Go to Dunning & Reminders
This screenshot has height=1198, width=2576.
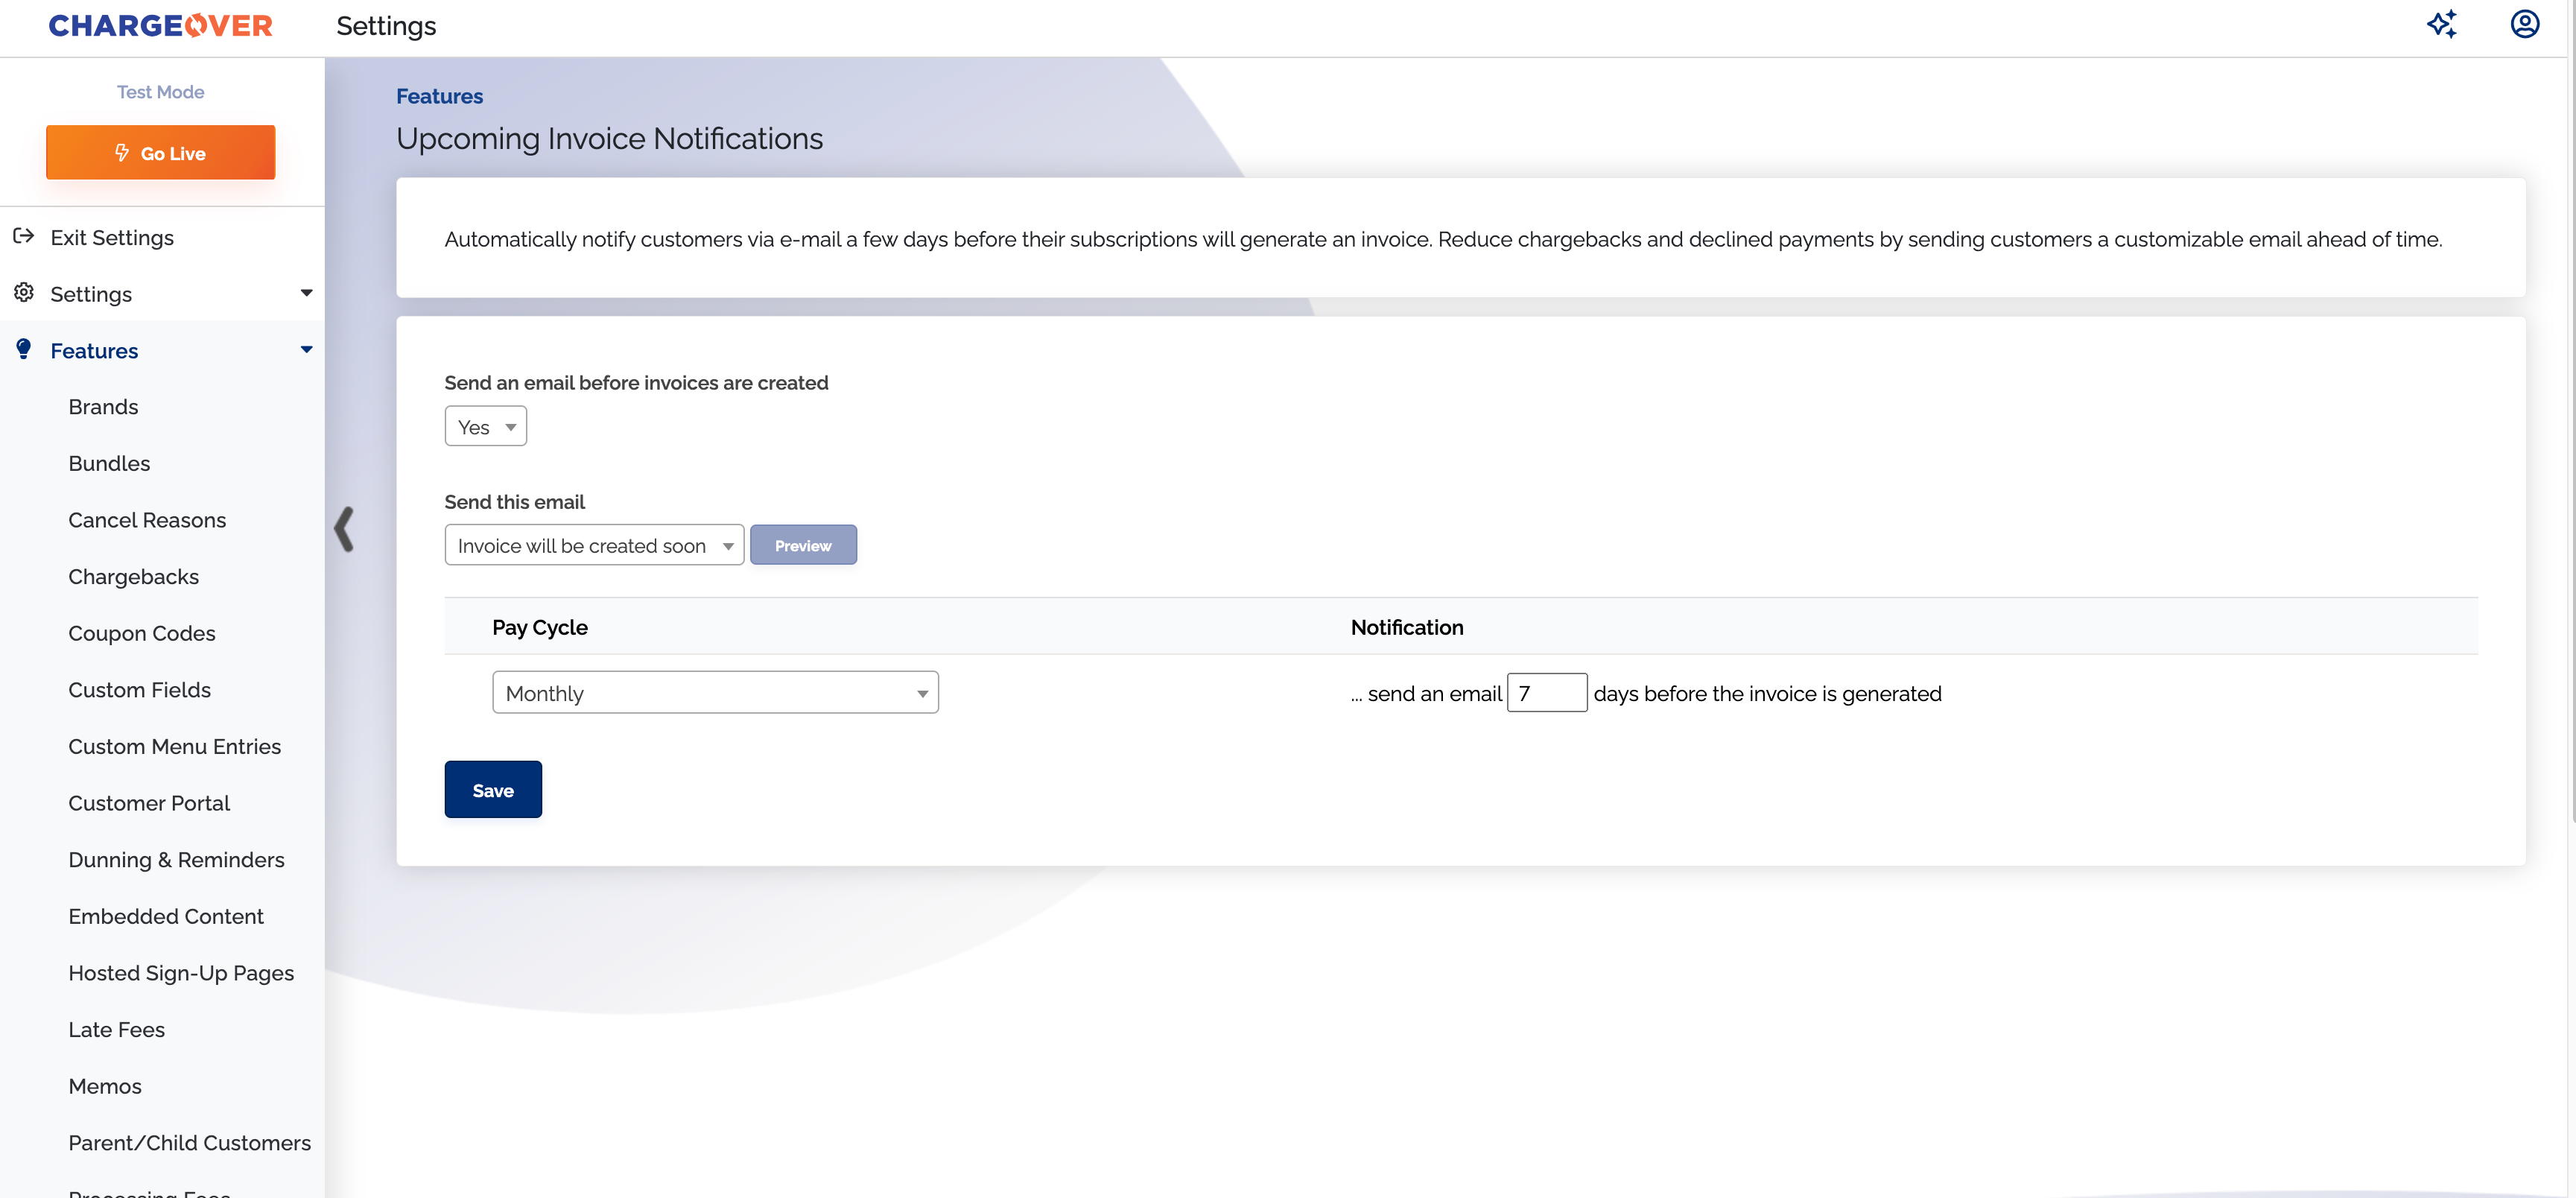click(x=176, y=860)
